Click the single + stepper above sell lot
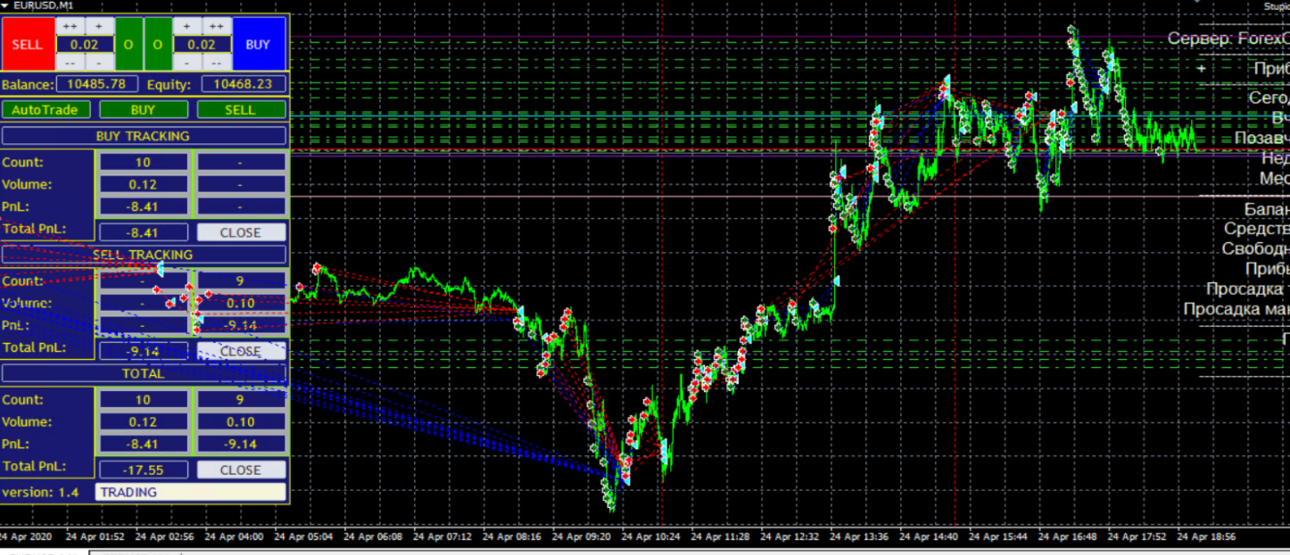The width and height of the screenshot is (1290, 555). click(99, 26)
